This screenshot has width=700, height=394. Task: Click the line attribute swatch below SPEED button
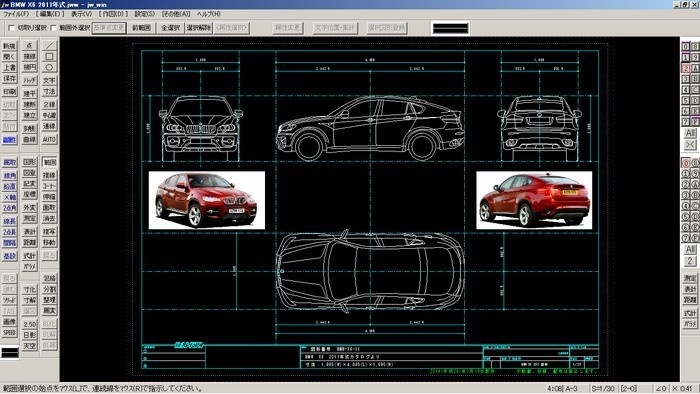[x=9, y=352]
